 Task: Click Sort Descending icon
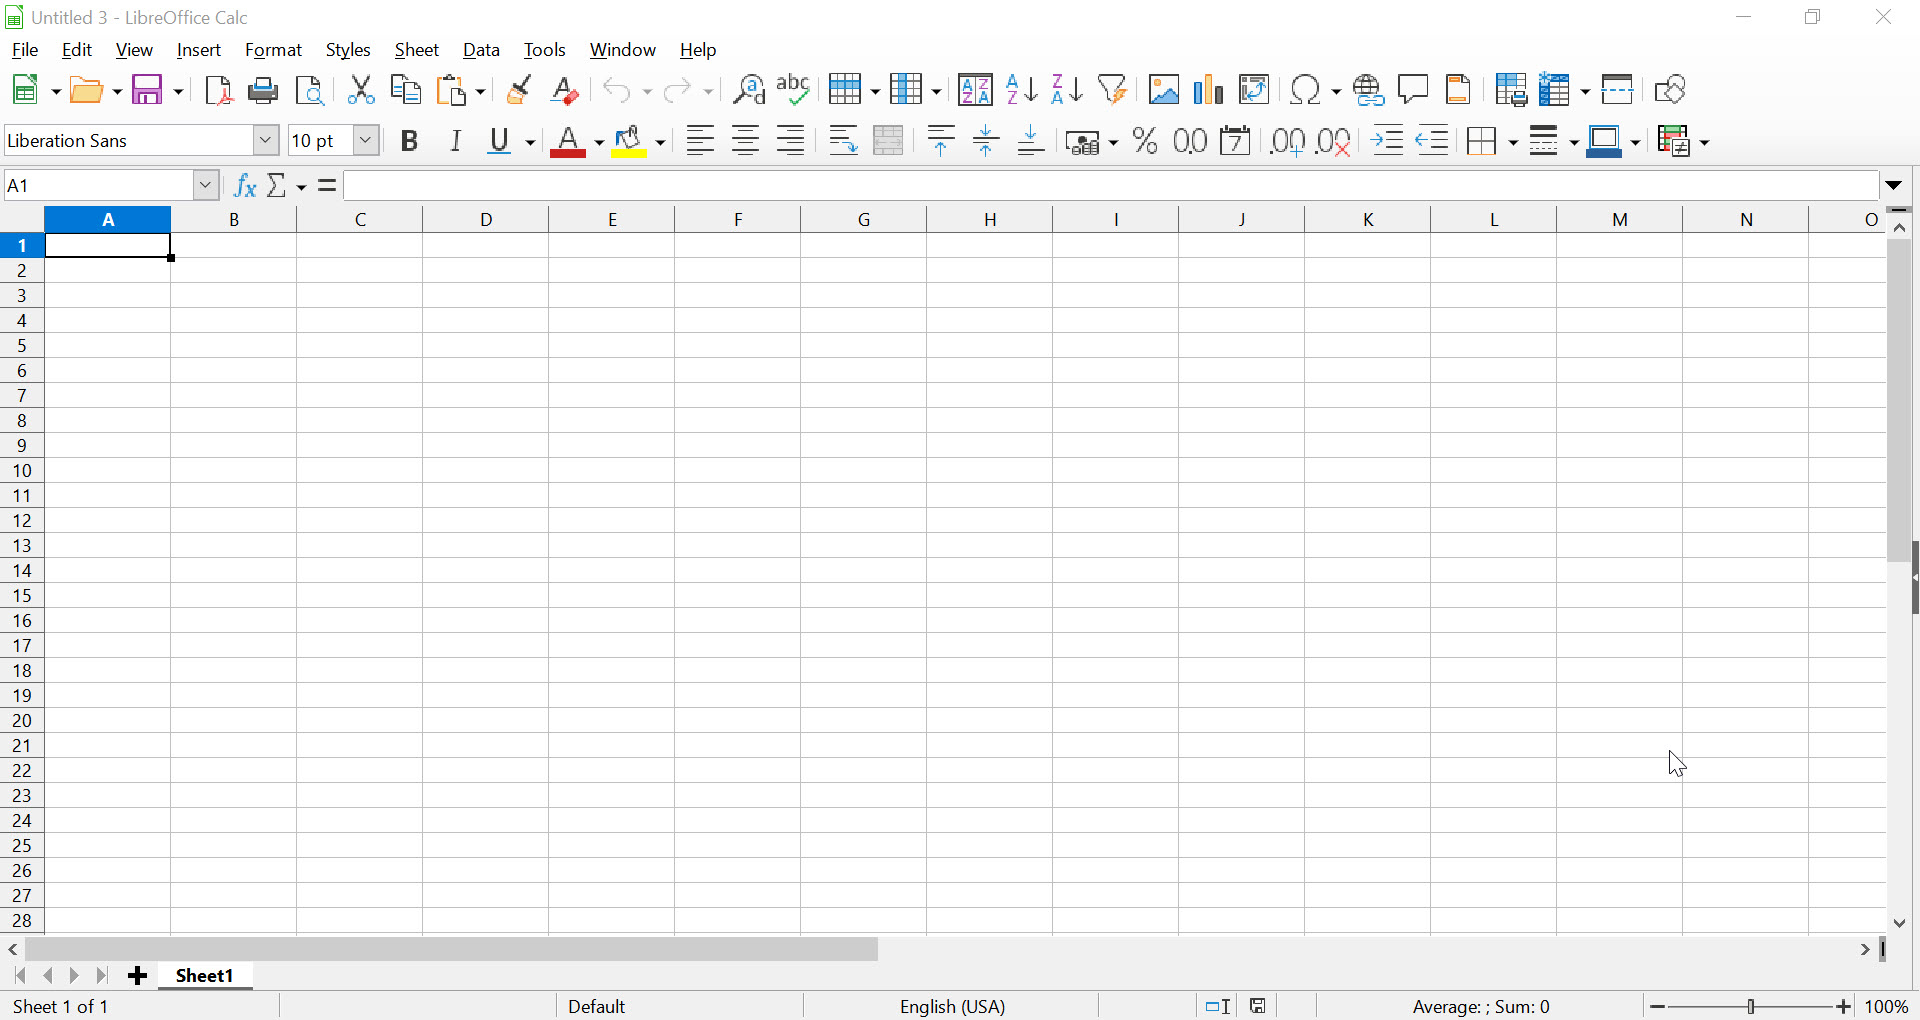[1067, 90]
